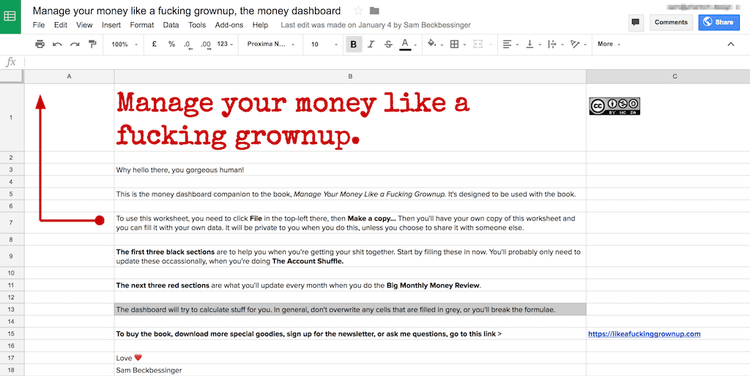Open text wrapping options

pos(551,44)
